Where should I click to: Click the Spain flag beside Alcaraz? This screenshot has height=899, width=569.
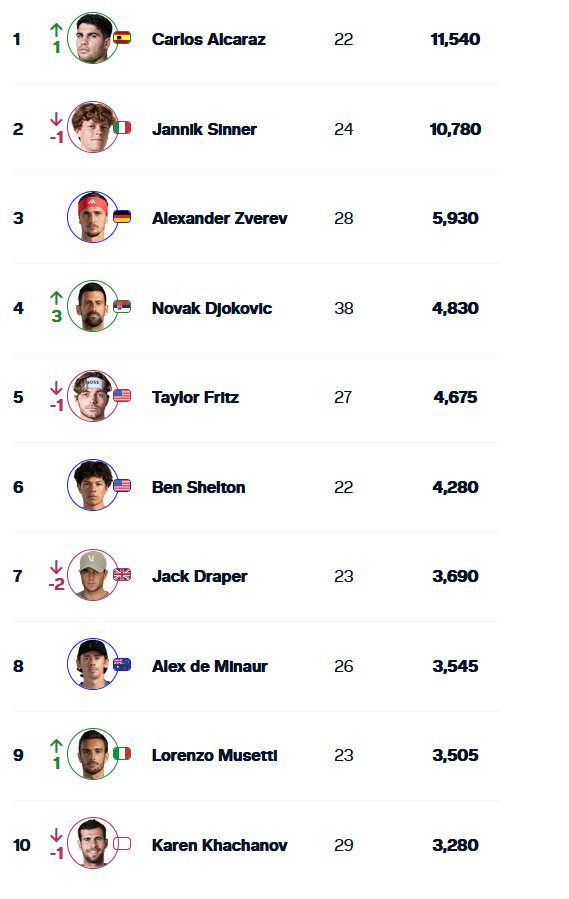pos(122,38)
